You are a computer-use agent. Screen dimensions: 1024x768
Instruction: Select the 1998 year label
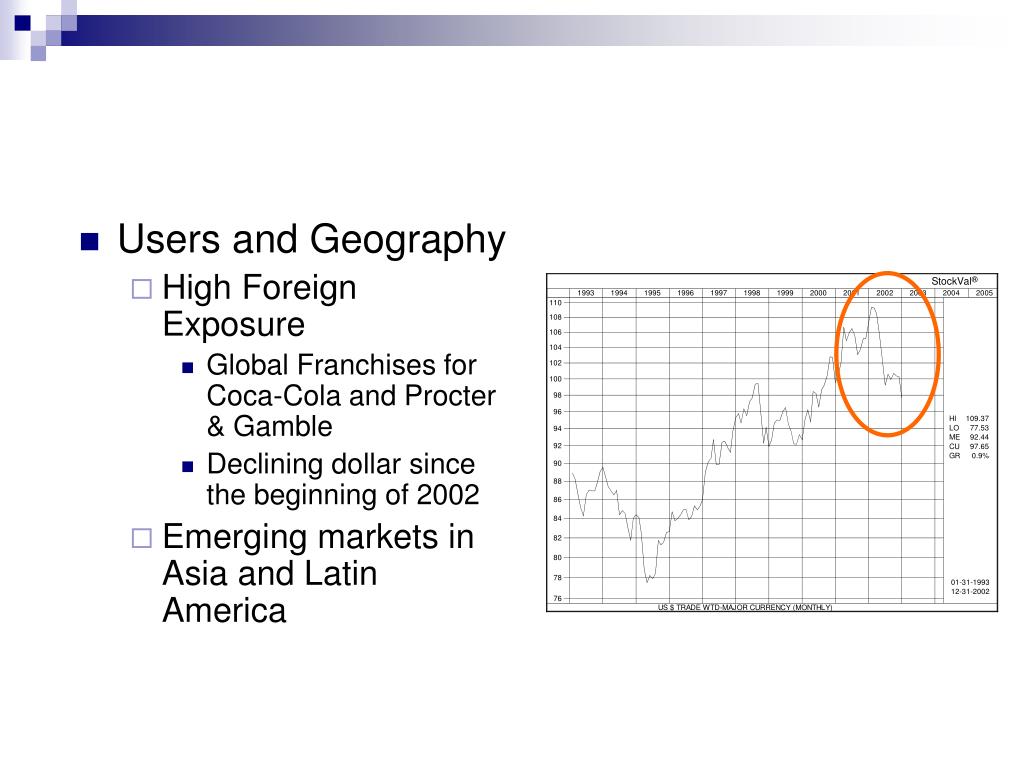tap(752, 293)
